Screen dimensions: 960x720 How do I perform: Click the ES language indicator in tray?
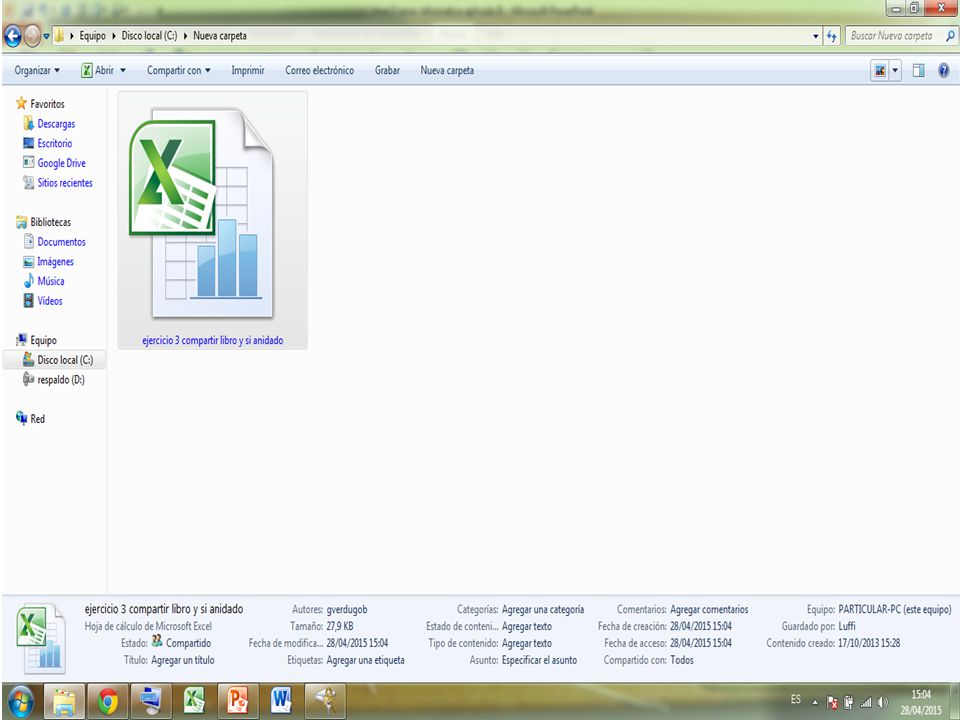[x=795, y=699]
